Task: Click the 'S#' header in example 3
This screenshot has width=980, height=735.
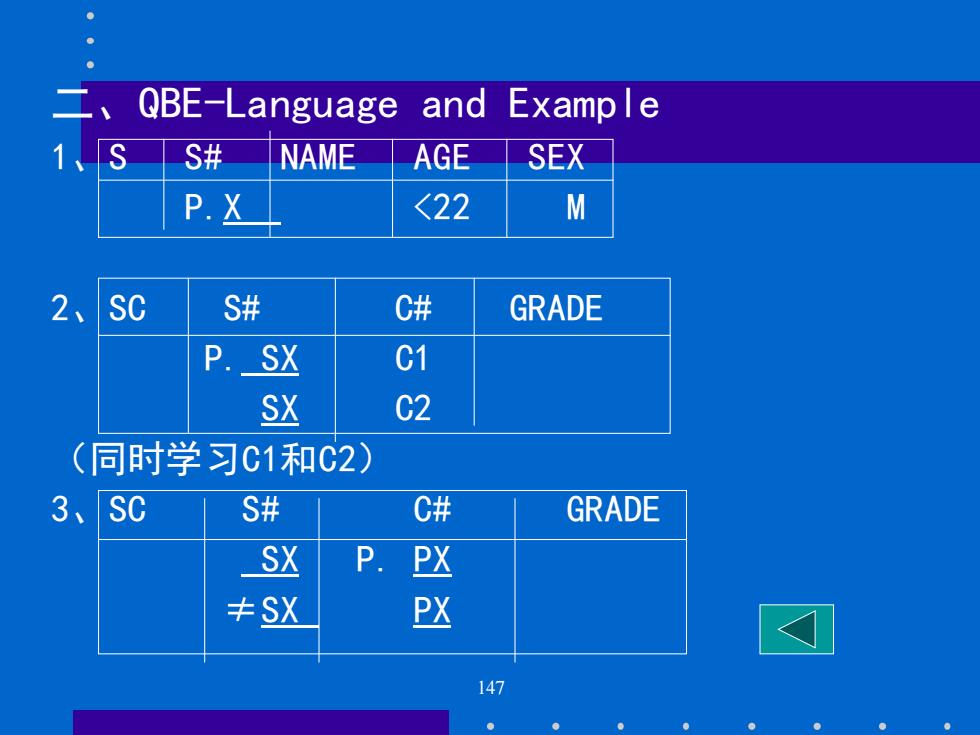Action: coord(261,509)
